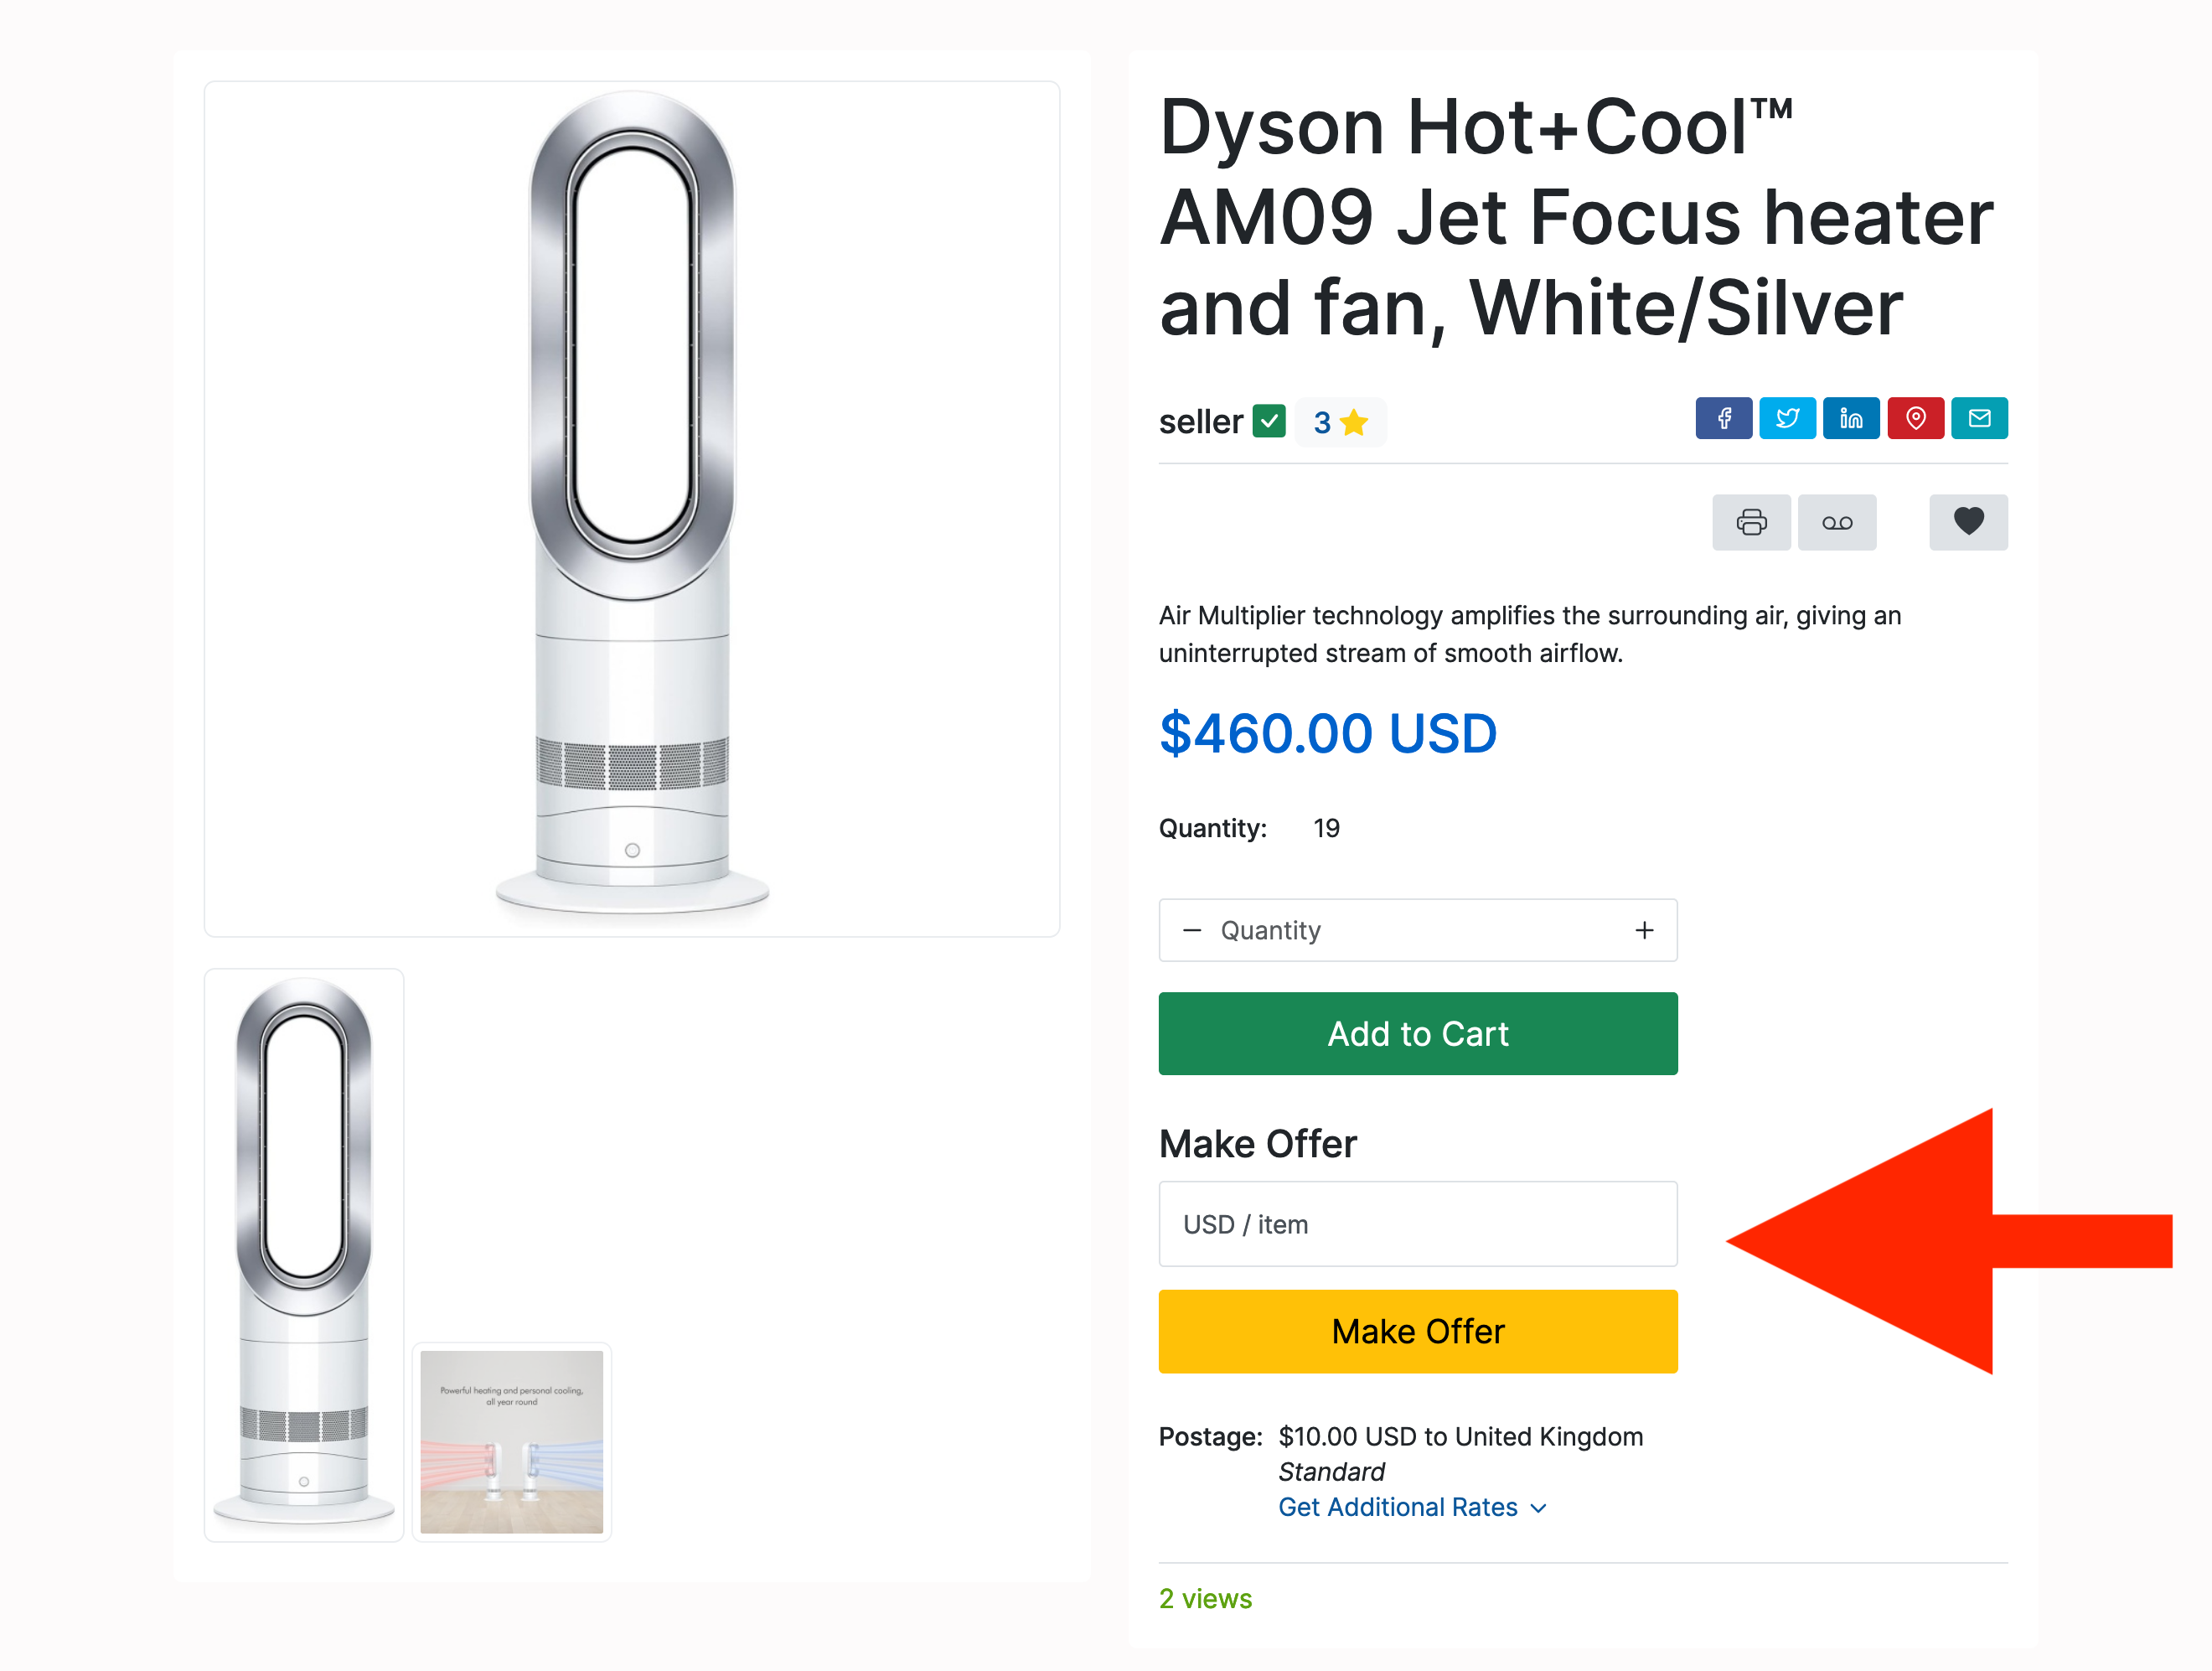Select the heating and cooling thumbnail
Image resolution: width=2212 pixels, height=1671 pixels.
coord(512,1442)
